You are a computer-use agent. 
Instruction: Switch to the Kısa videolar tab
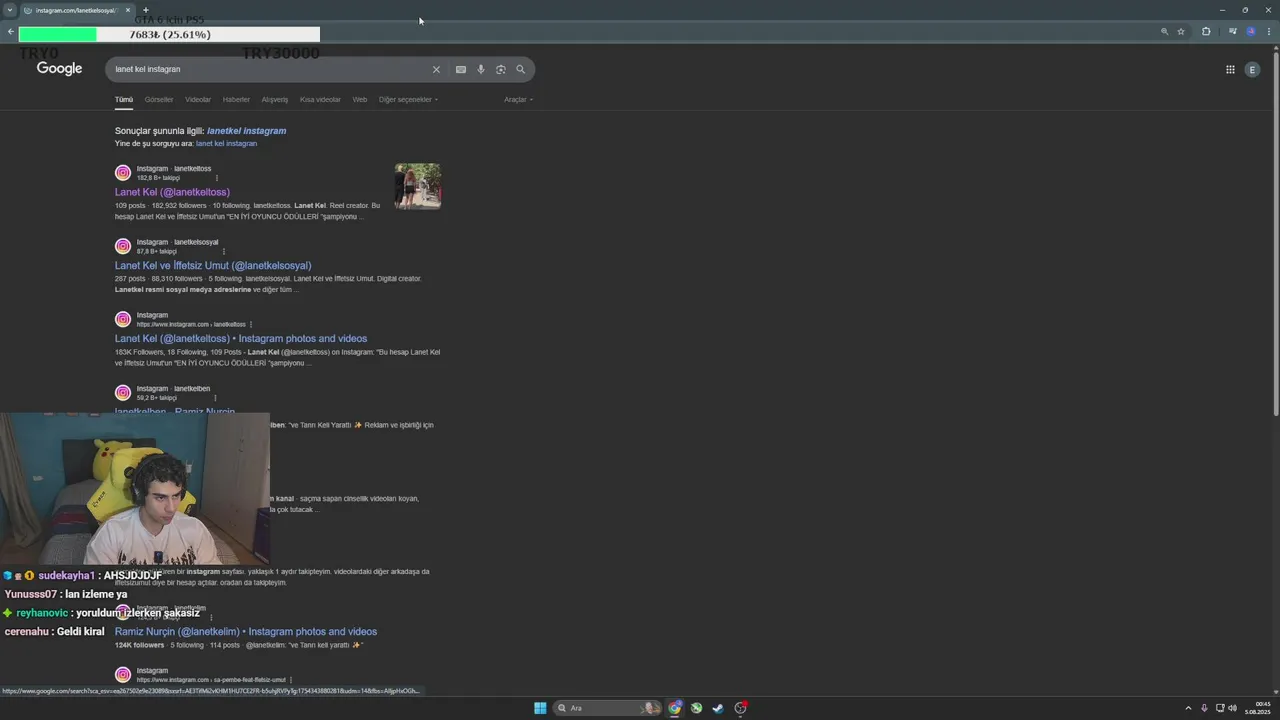[x=320, y=100]
